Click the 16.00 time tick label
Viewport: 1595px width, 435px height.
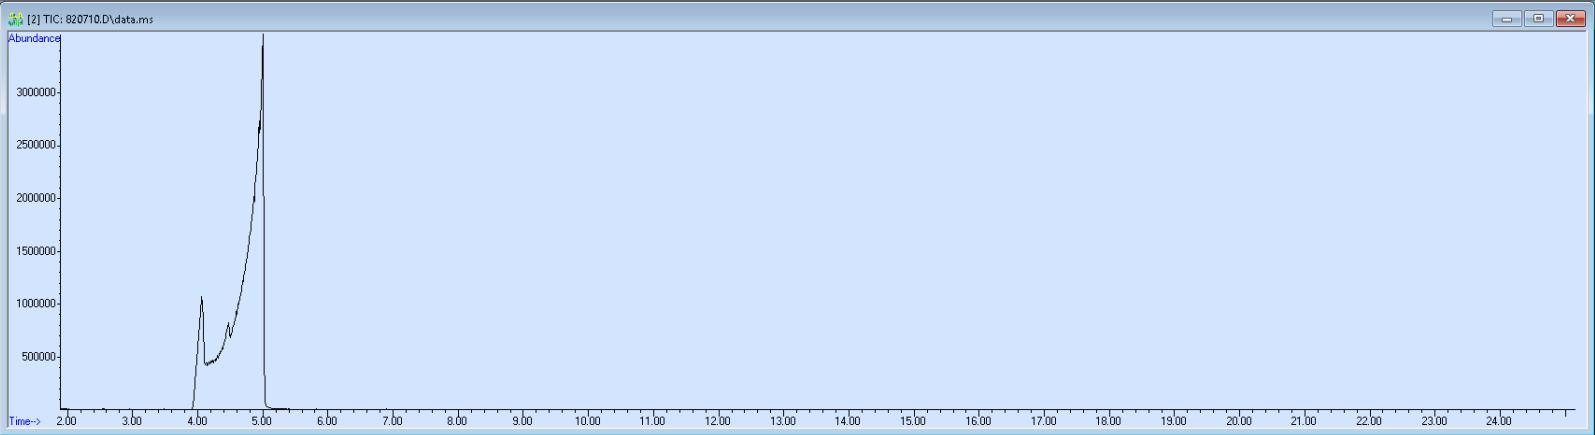[x=978, y=421]
